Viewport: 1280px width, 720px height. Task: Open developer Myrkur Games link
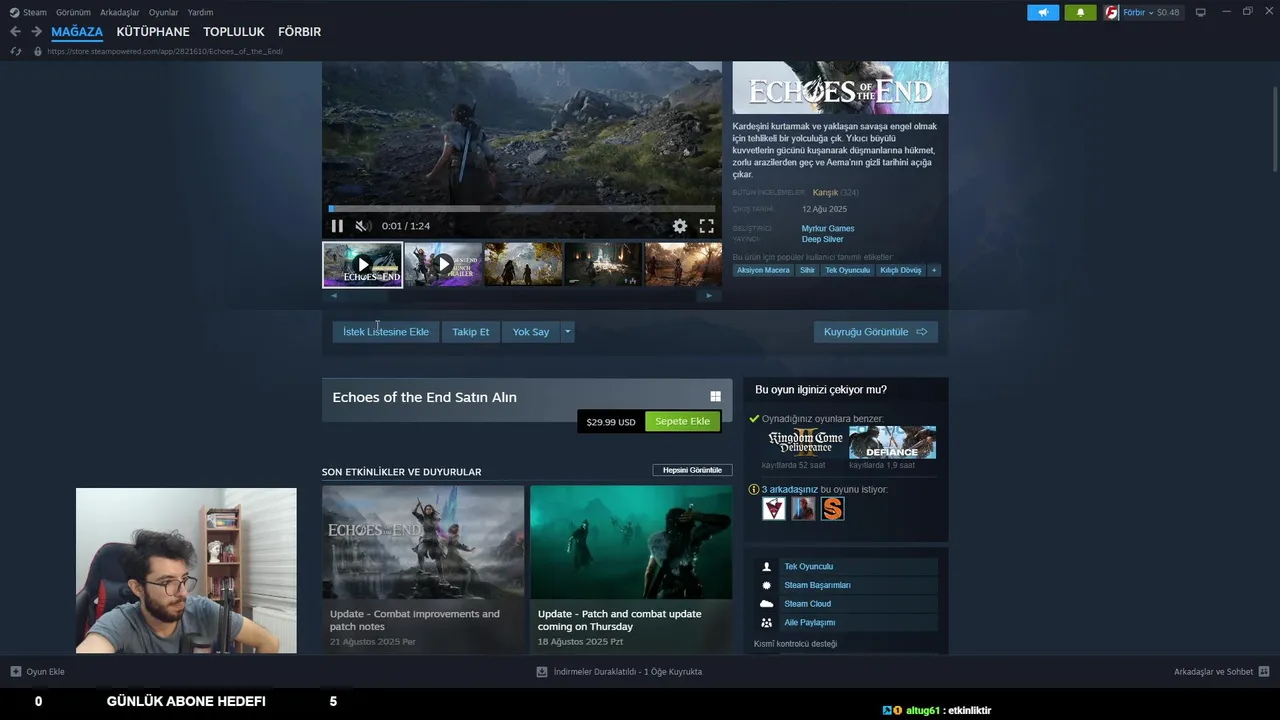coord(828,229)
